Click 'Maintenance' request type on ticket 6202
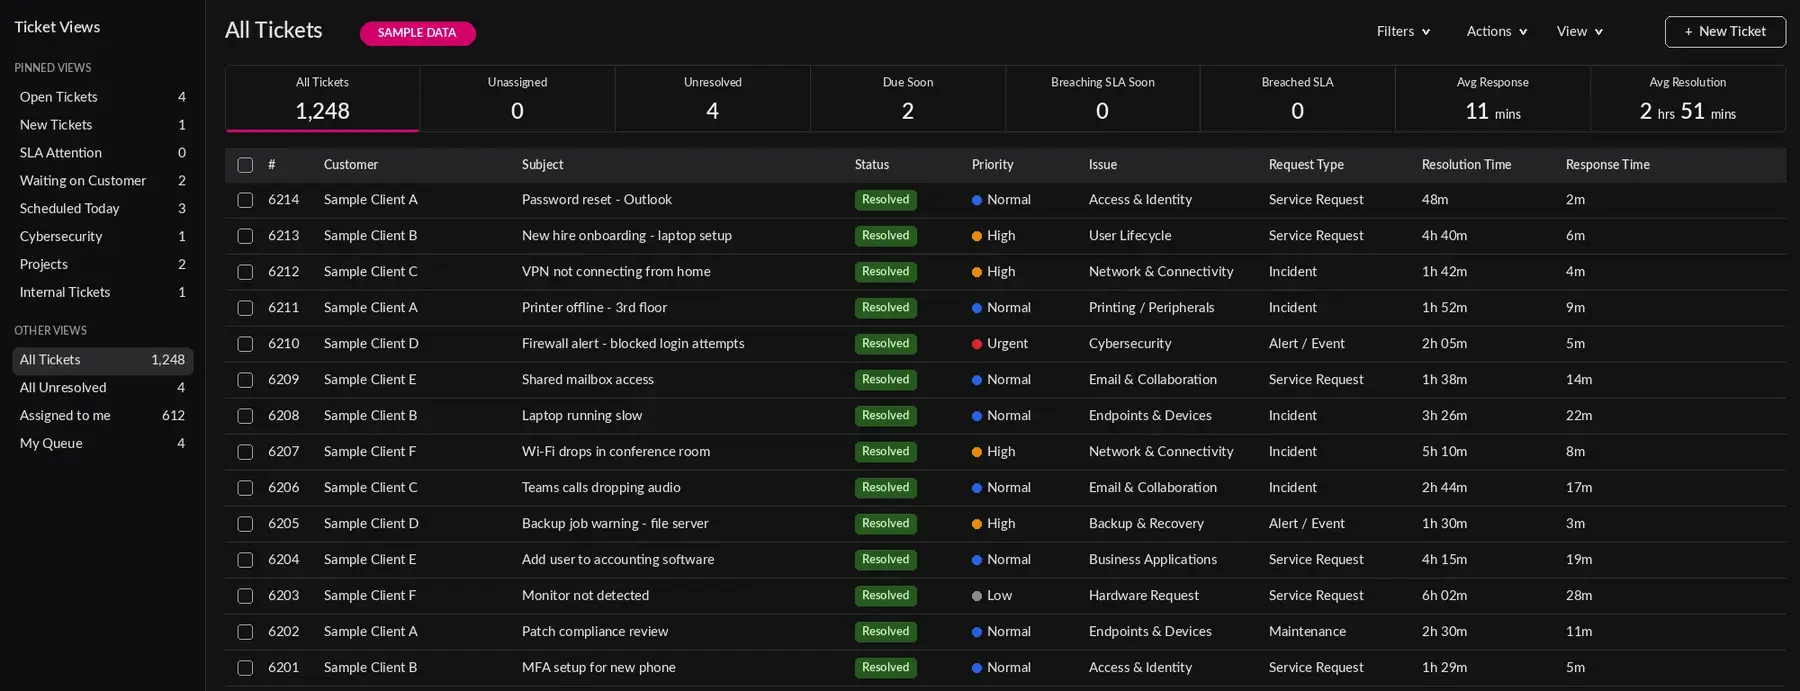 point(1307,632)
